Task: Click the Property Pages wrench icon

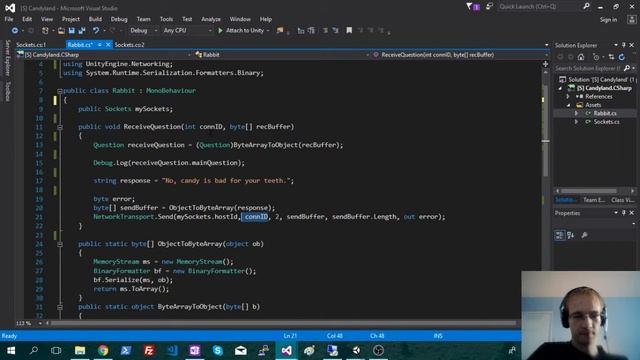Action: (x=584, y=235)
